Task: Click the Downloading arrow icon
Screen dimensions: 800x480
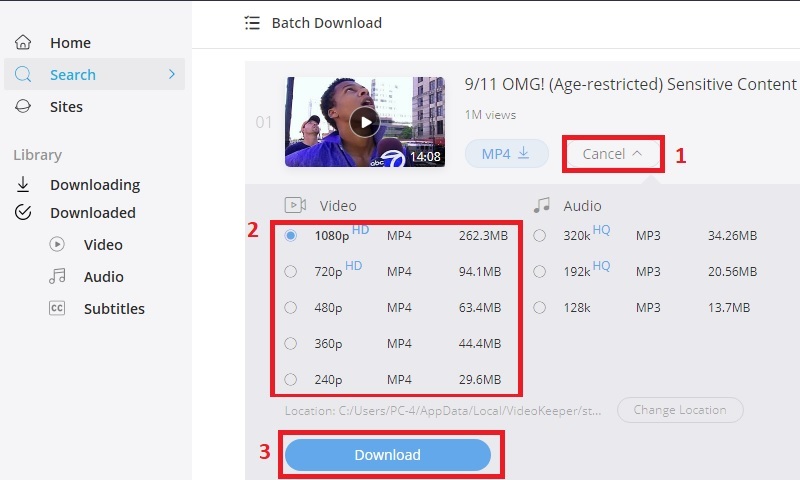Action: point(23,184)
